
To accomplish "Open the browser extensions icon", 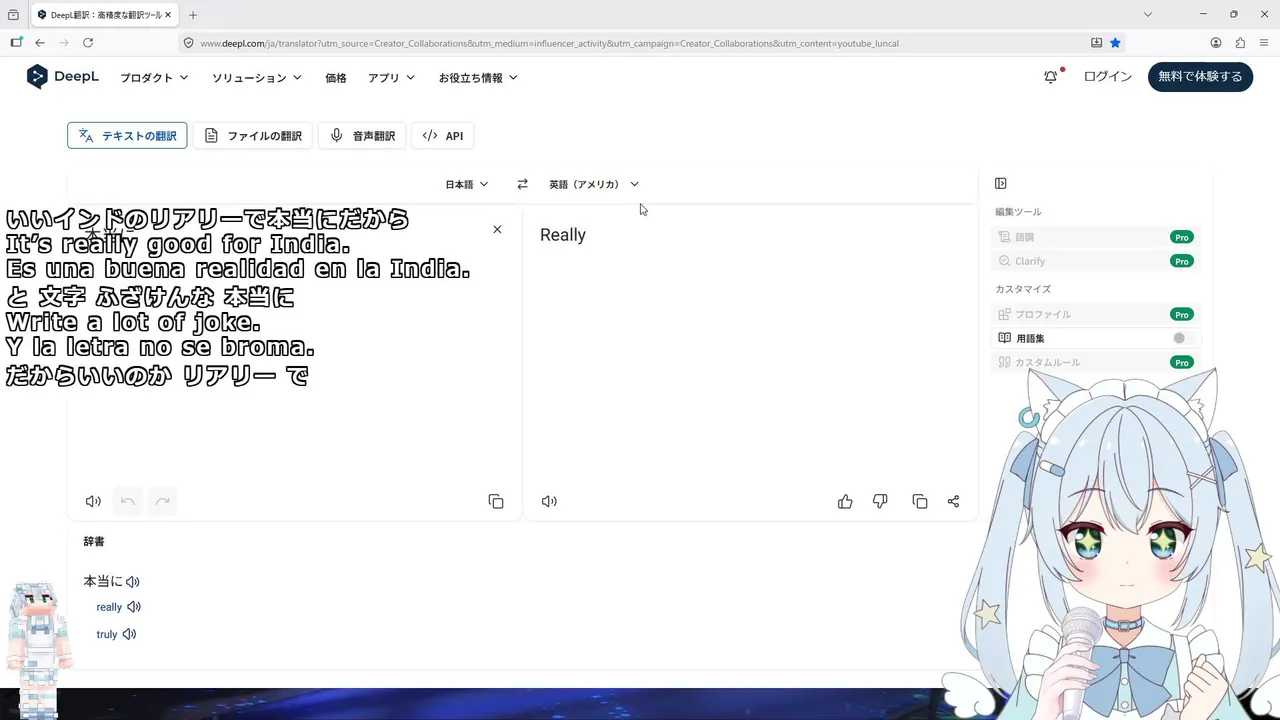I will click(1240, 43).
